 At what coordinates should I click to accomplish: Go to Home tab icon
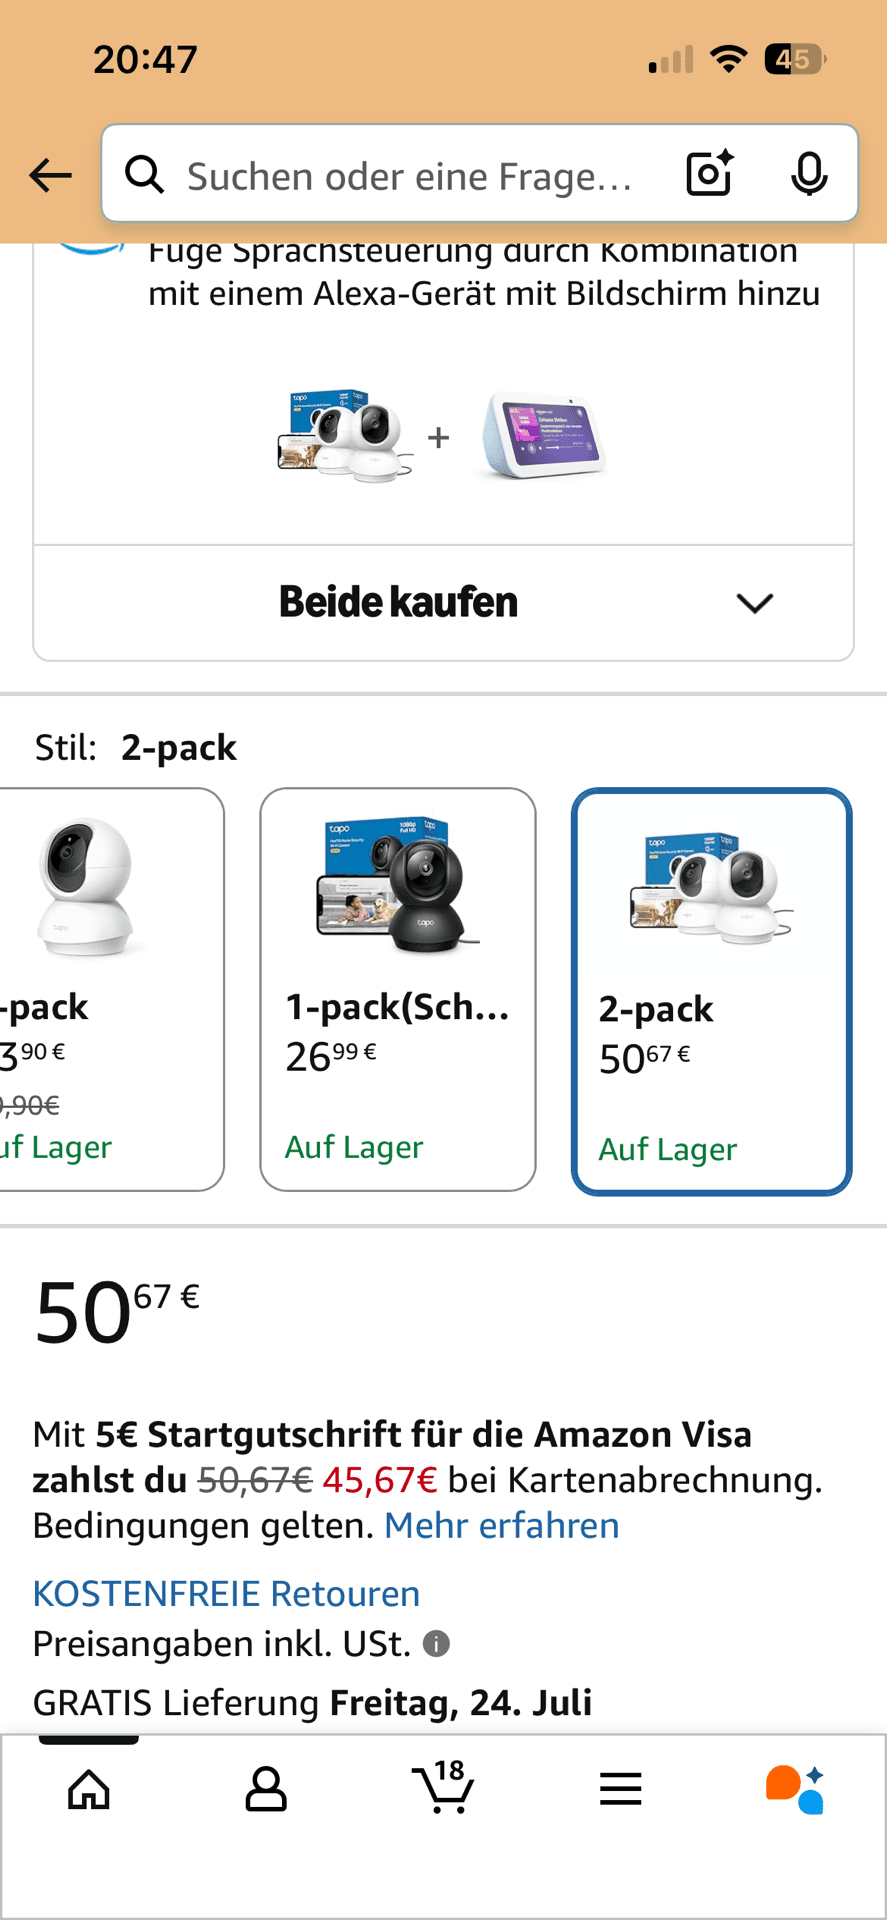(89, 1789)
